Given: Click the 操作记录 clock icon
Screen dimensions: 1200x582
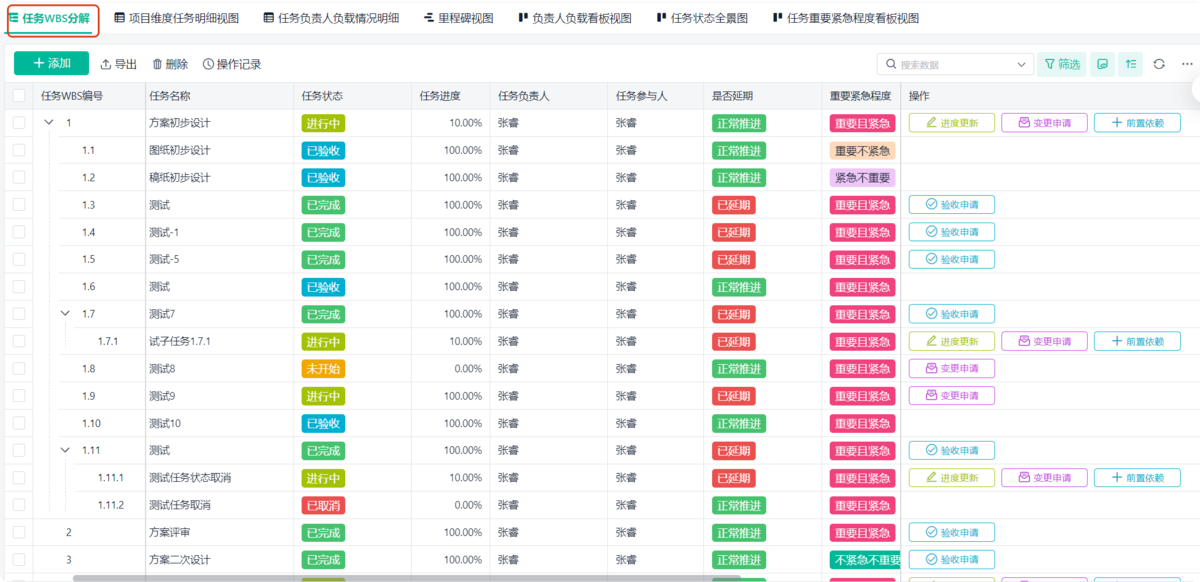Looking at the screenshot, I should click(208, 64).
